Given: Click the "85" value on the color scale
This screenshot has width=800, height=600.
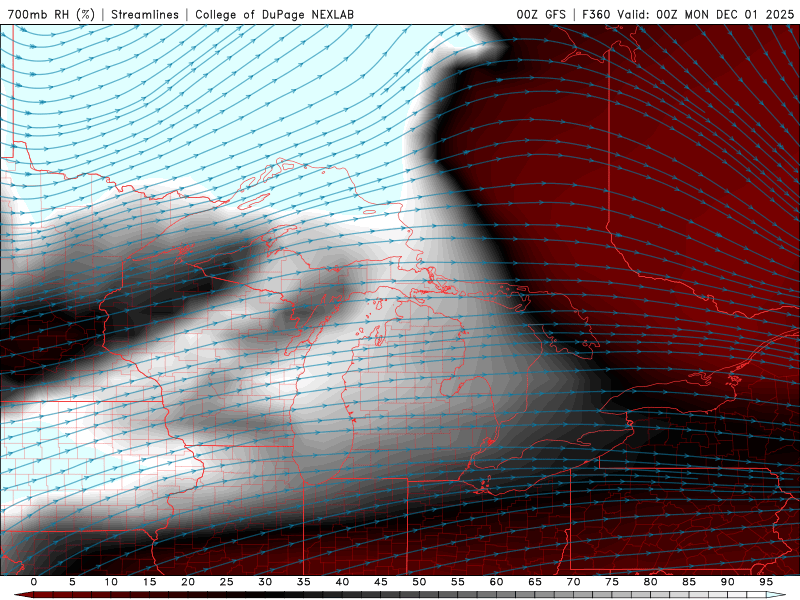Looking at the screenshot, I should click(x=689, y=582).
